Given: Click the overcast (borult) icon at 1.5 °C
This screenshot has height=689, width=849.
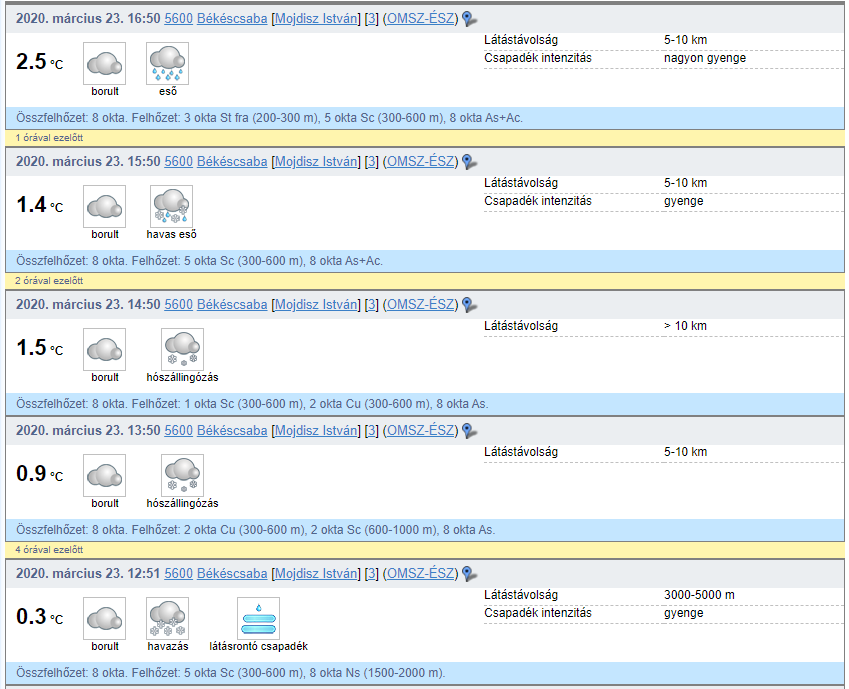Looking at the screenshot, I should point(104,349).
